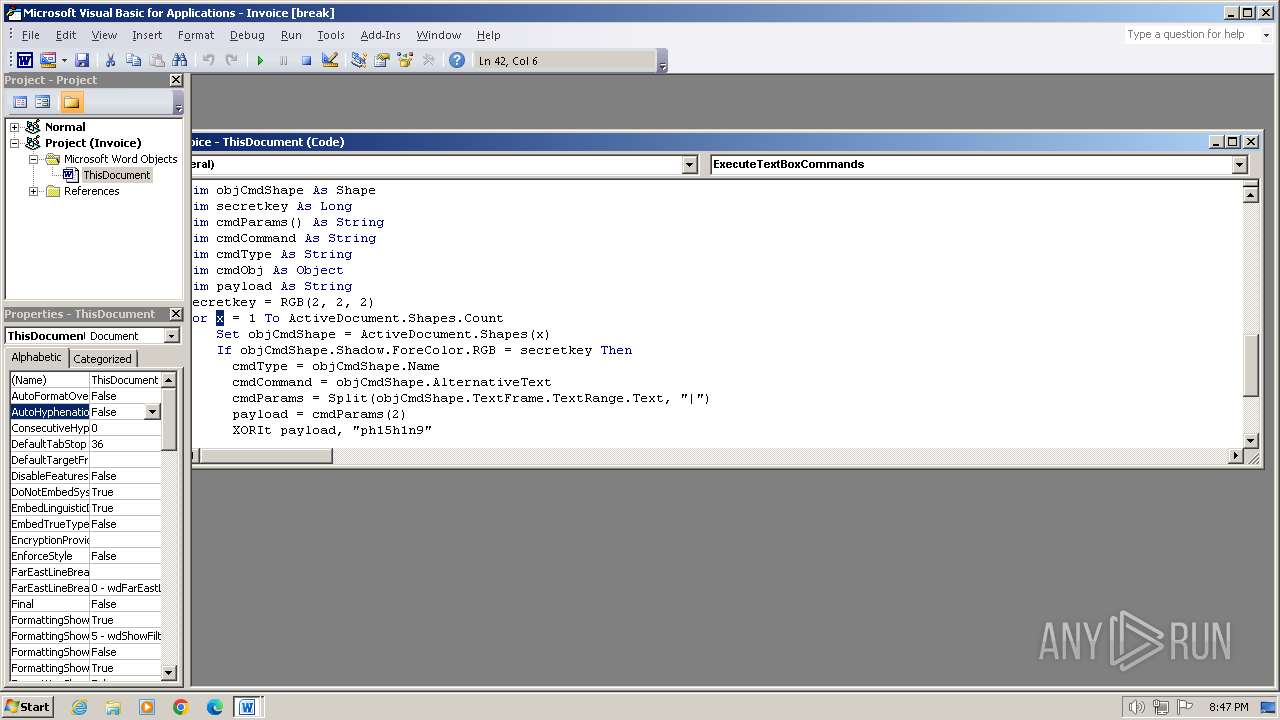The width and height of the screenshot is (1280, 720).
Task: Click down arrow of Properties scrollbar
Action: 169,673
